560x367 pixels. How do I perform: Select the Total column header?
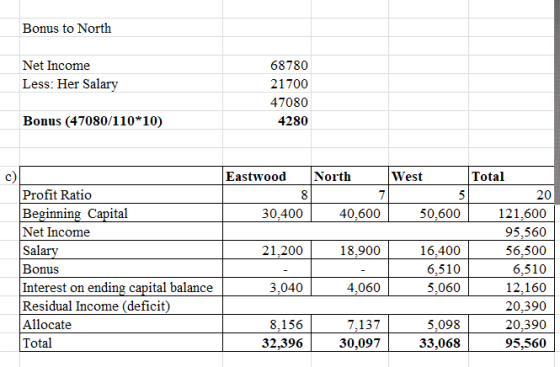(x=511, y=176)
